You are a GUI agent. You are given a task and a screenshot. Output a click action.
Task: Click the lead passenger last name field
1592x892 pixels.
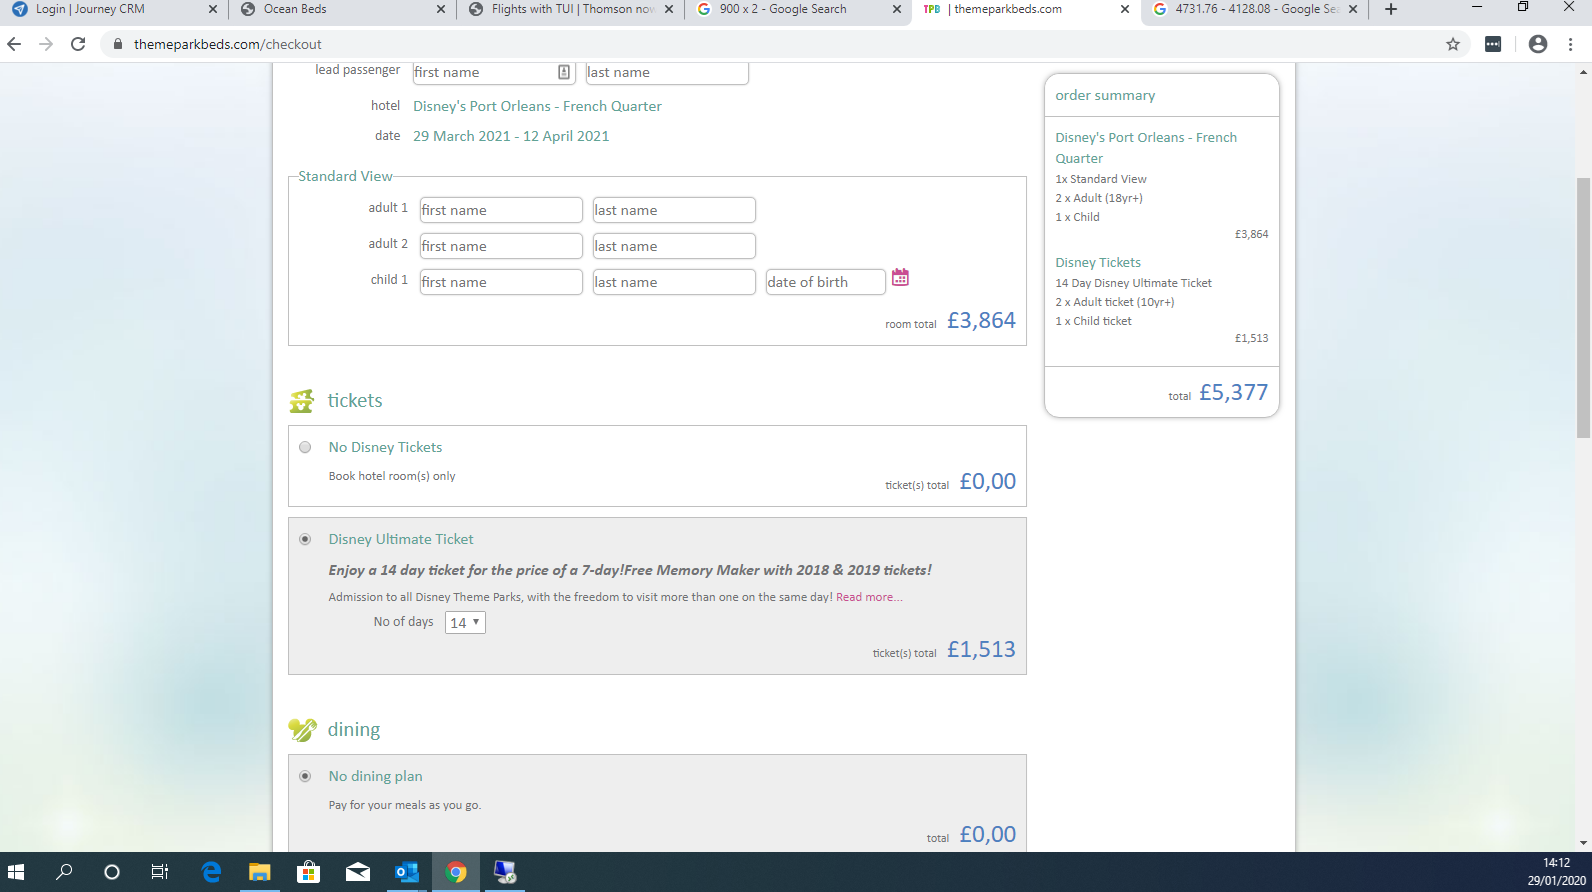point(667,72)
